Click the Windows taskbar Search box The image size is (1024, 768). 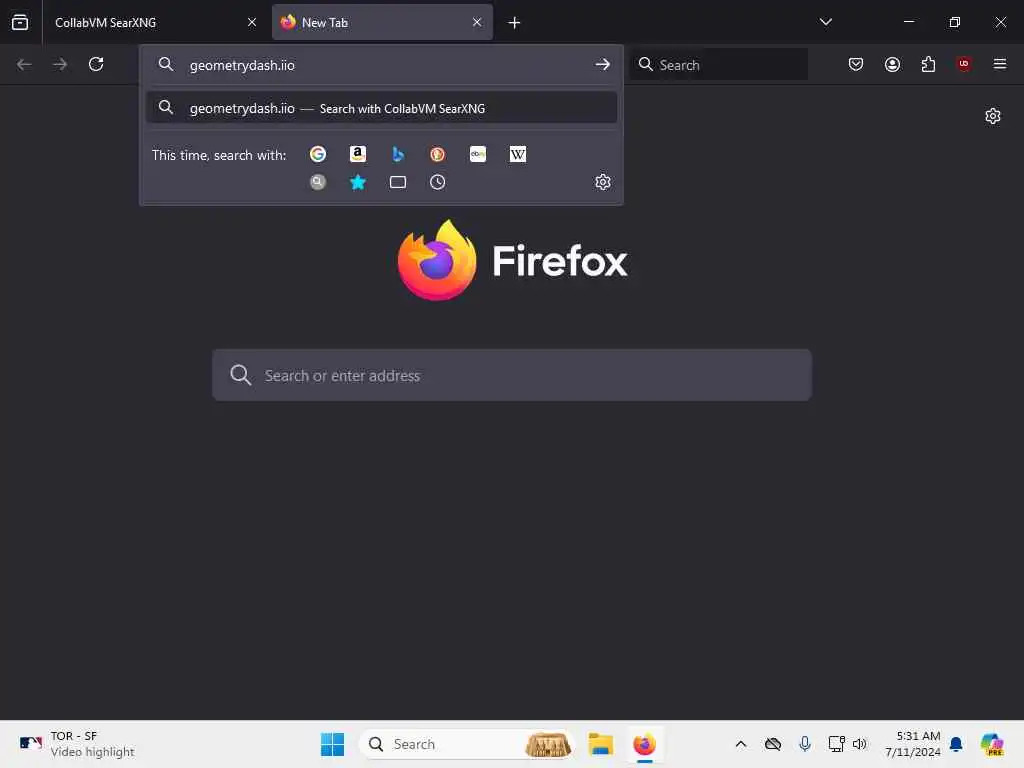pos(468,744)
